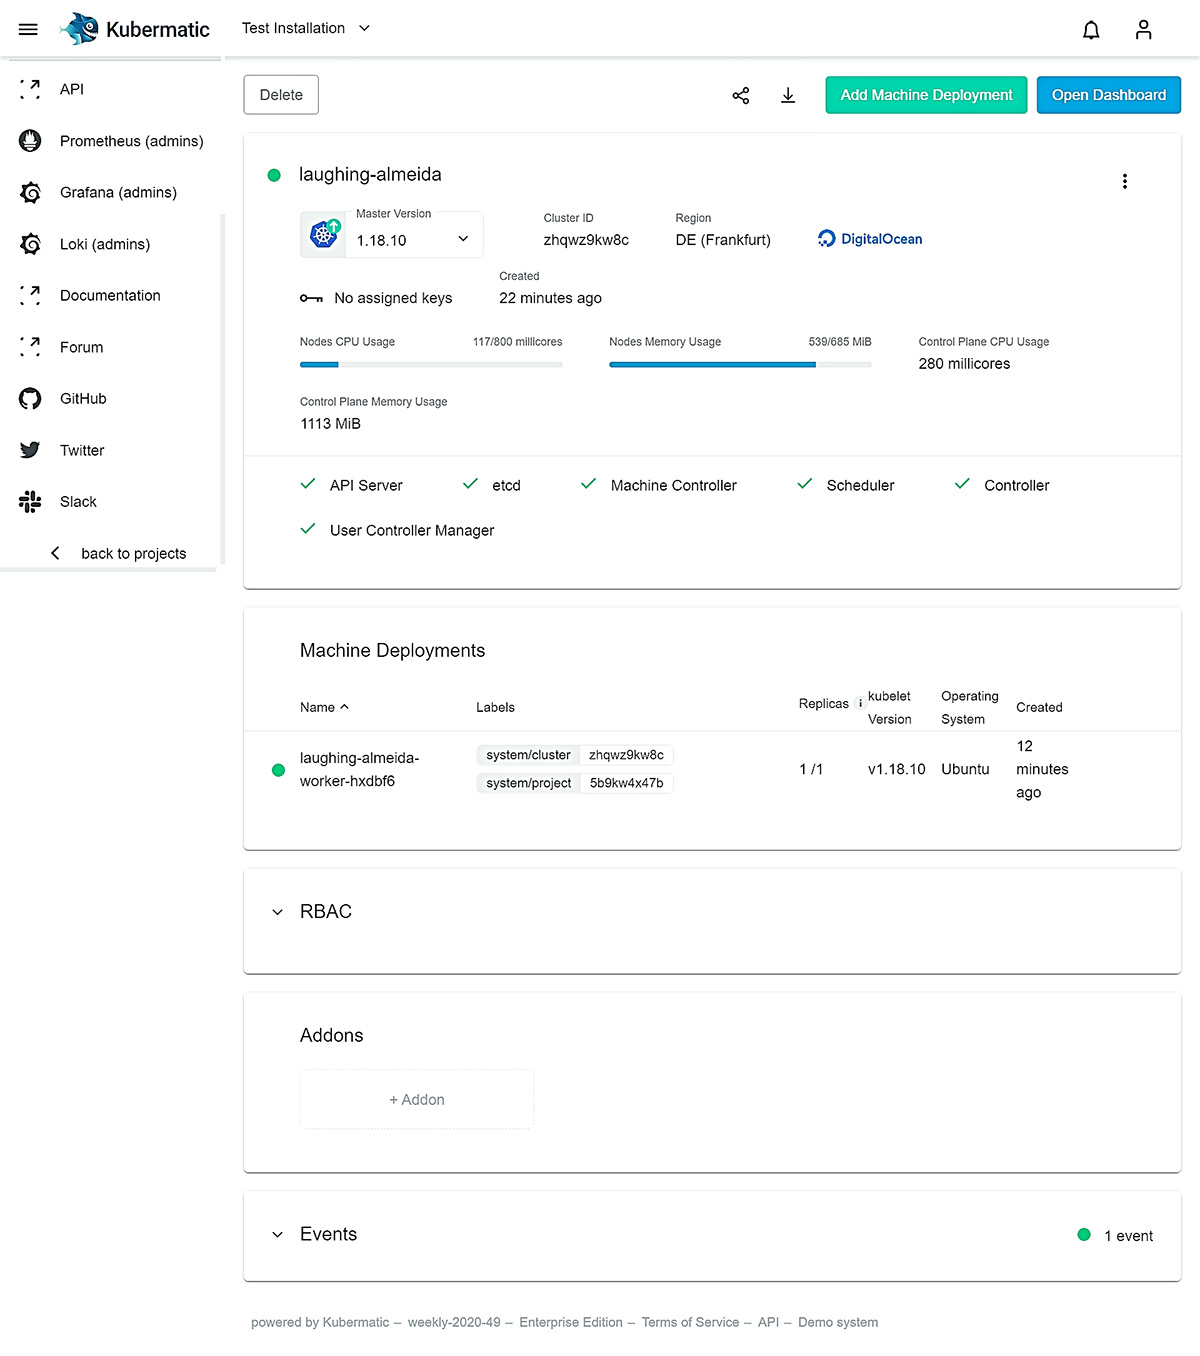
Task: Open the Test Installation project dropdown
Action: (x=305, y=28)
